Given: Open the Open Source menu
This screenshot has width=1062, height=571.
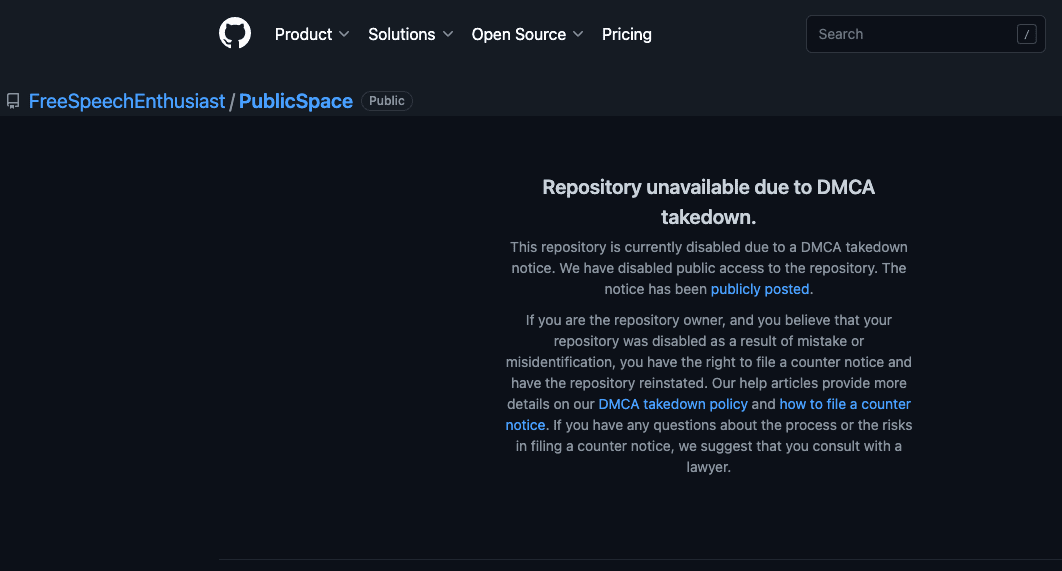Looking at the screenshot, I should (527, 34).
